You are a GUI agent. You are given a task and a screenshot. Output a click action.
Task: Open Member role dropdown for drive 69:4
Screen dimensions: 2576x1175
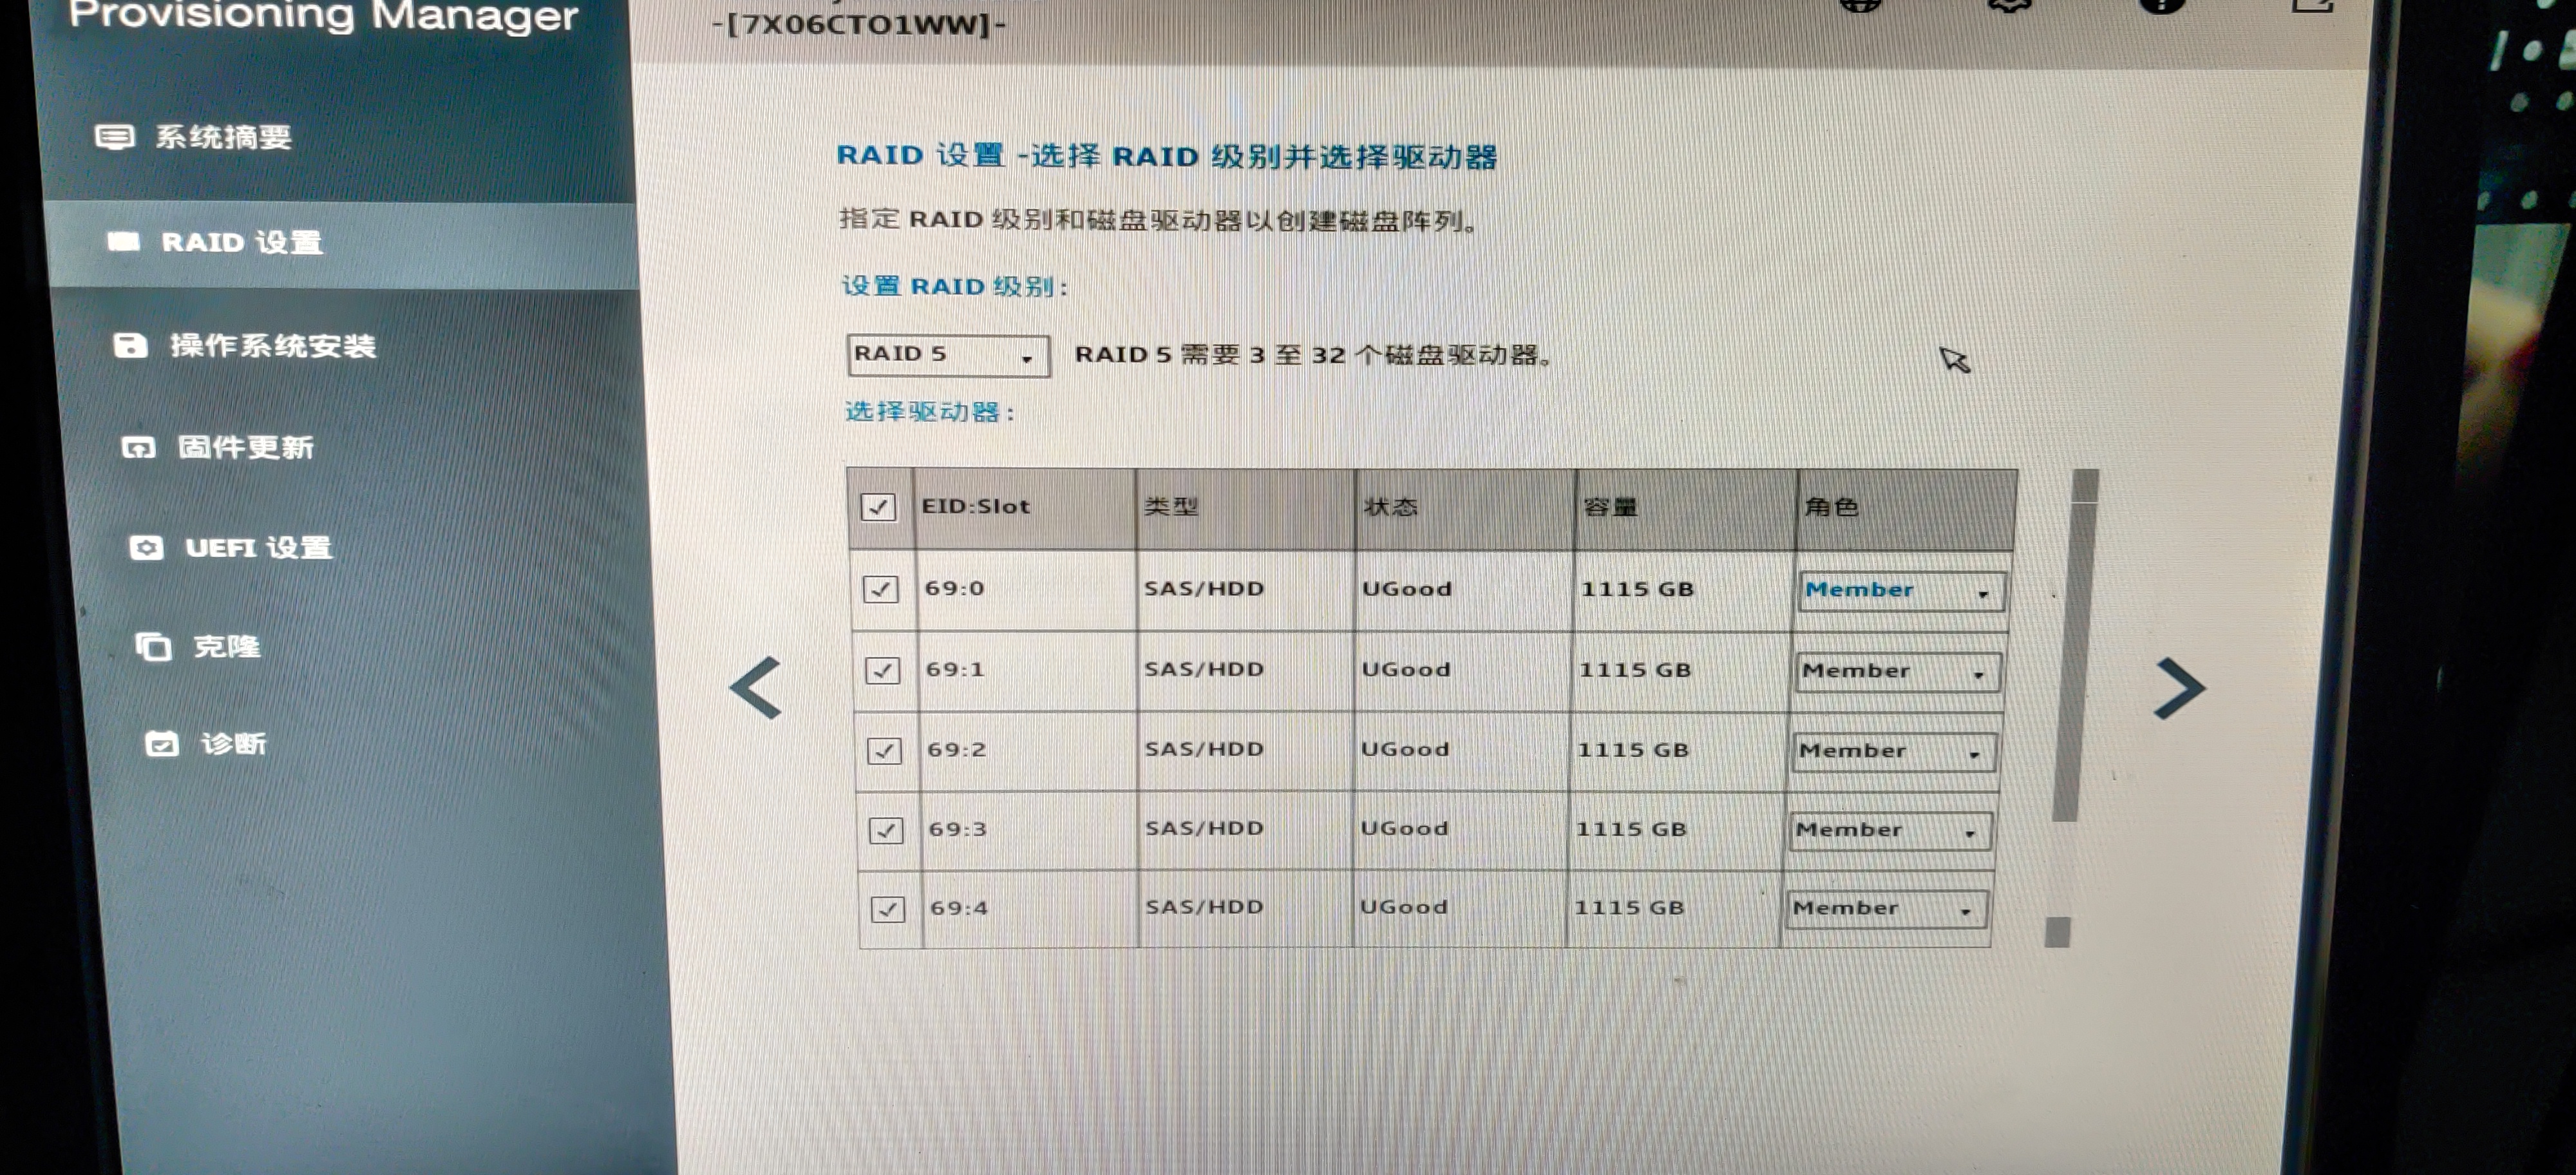click(1886, 910)
